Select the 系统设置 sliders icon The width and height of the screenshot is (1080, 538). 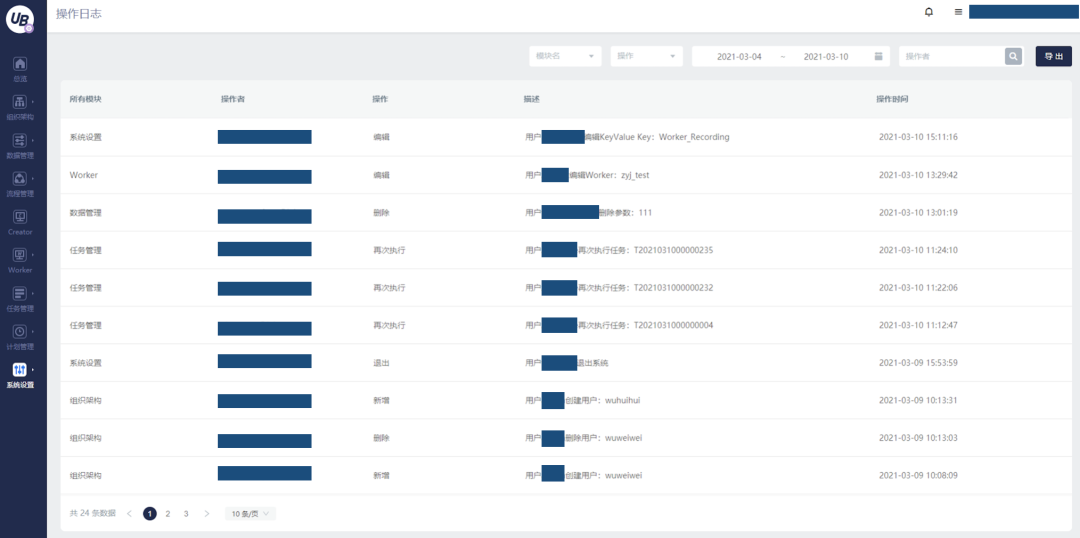click(21, 370)
